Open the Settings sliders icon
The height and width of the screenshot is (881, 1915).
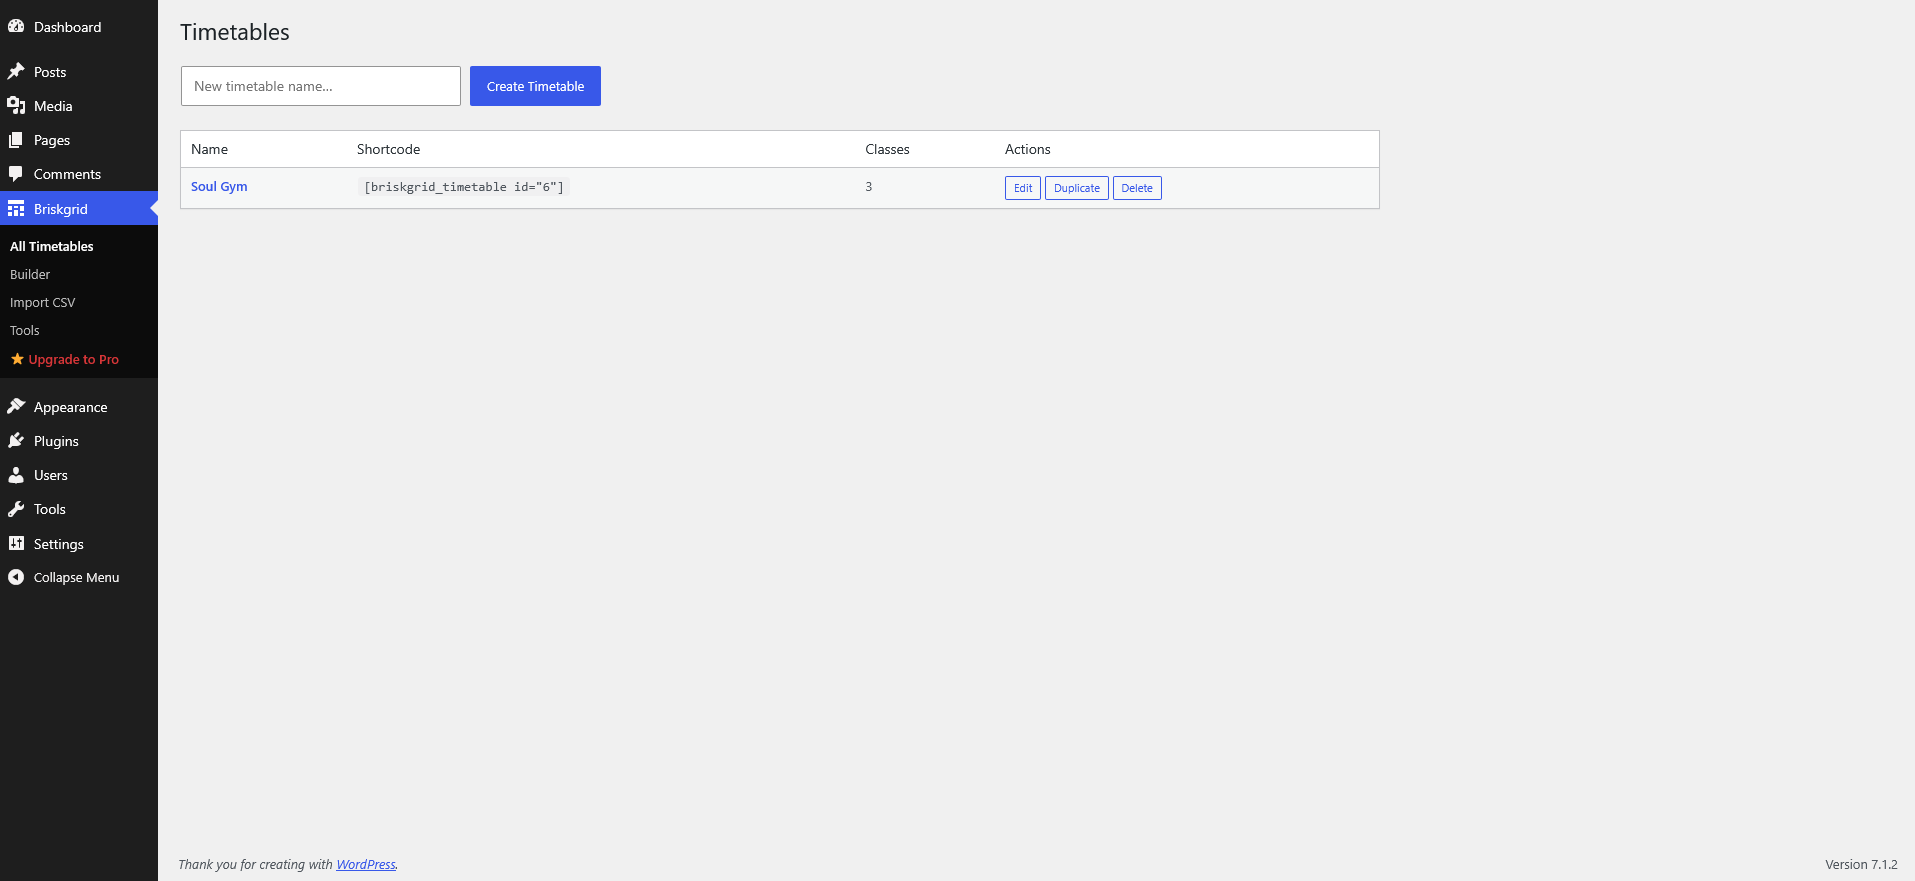click(16, 544)
